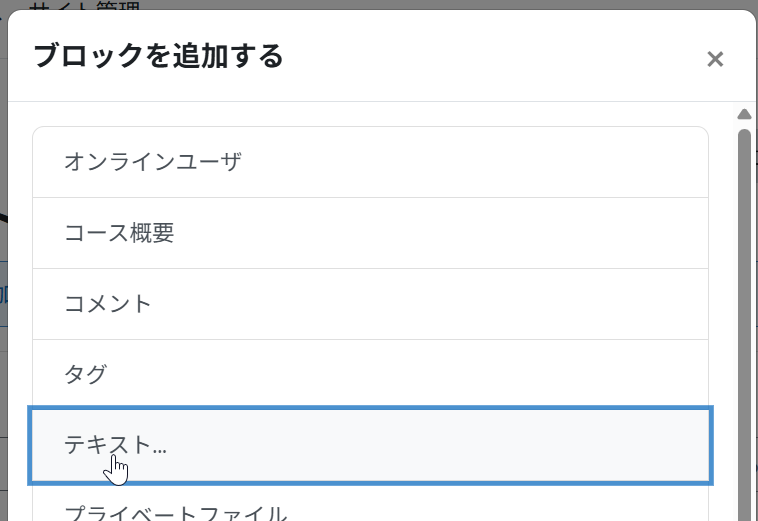This screenshot has width=758, height=521.
Task: Click the ブロックを追加する dialog heading
Action: click(x=158, y=56)
